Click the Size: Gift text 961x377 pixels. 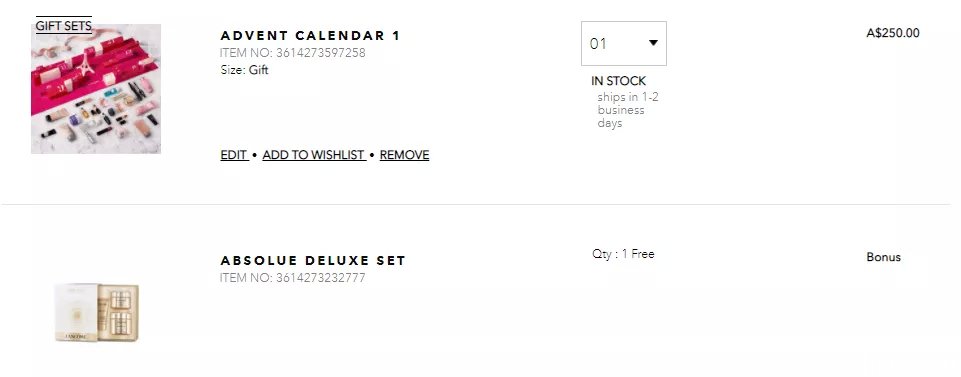[x=245, y=70]
